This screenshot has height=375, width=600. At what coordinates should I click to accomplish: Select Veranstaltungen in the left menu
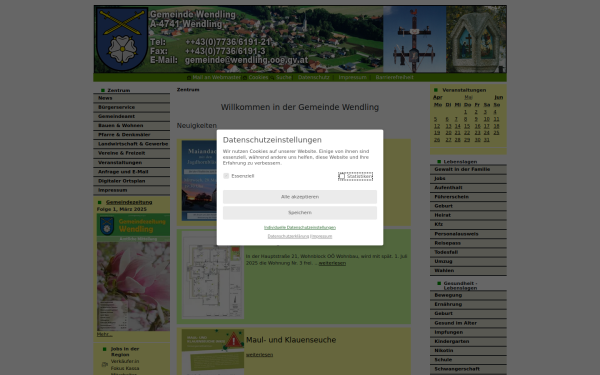coord(132,163)
